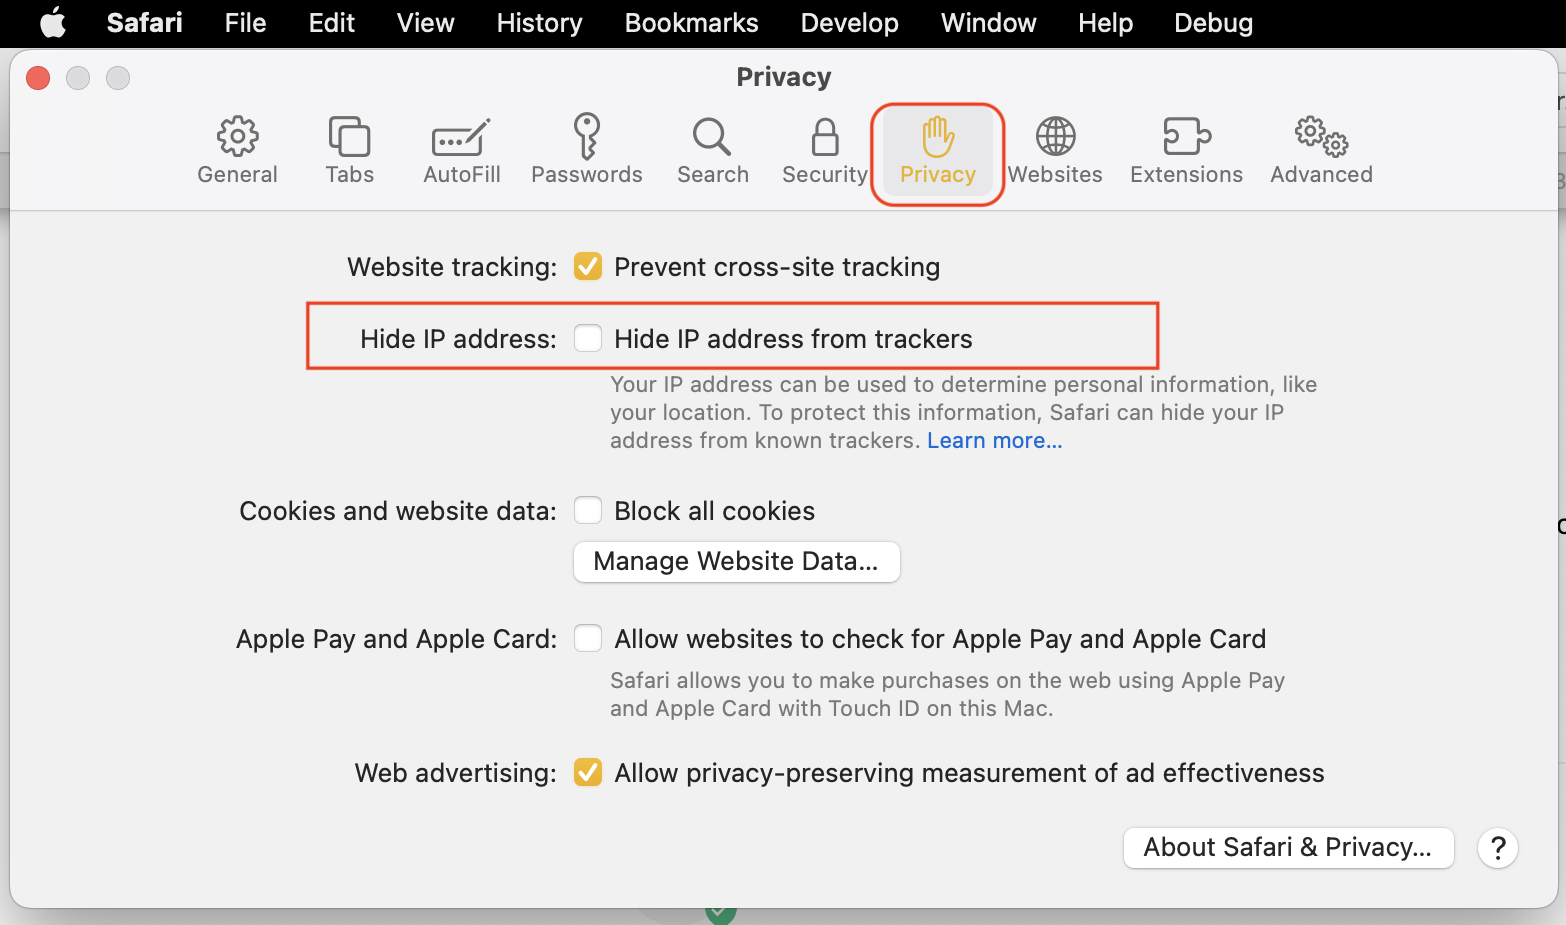Open the Develop menu
Viewport: 1566px width, 925px height.
click(850, 22)
